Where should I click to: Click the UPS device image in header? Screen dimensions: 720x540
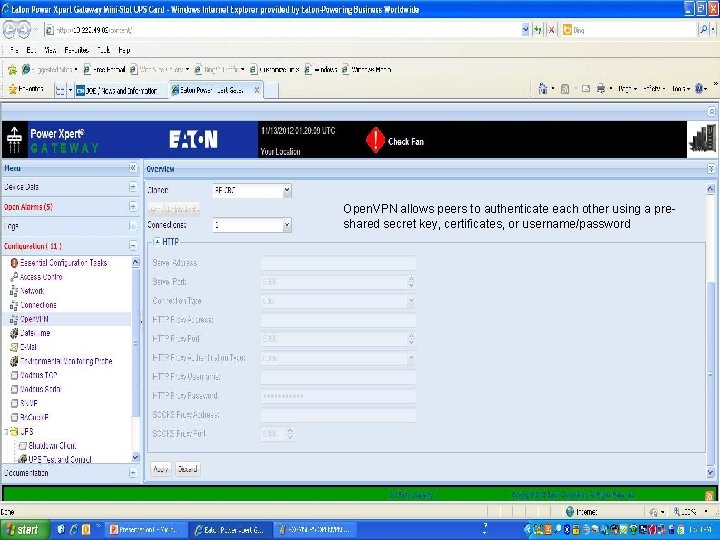pyautogui.click(x=702, y=140)
